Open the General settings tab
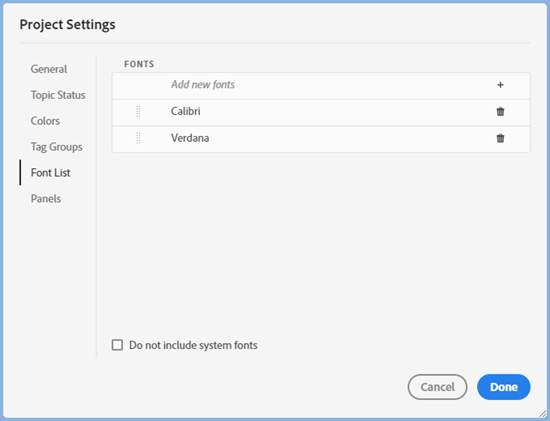This screenshot has height=421, width=550. click(49, 69)
